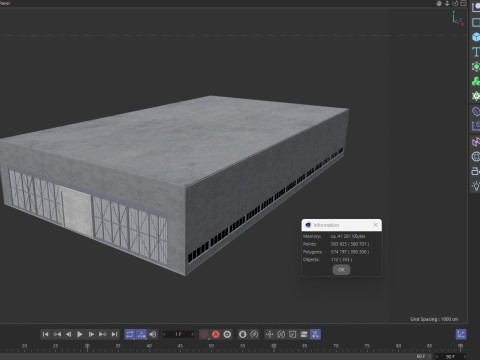Open the purple deformer icon

(476, 111)
